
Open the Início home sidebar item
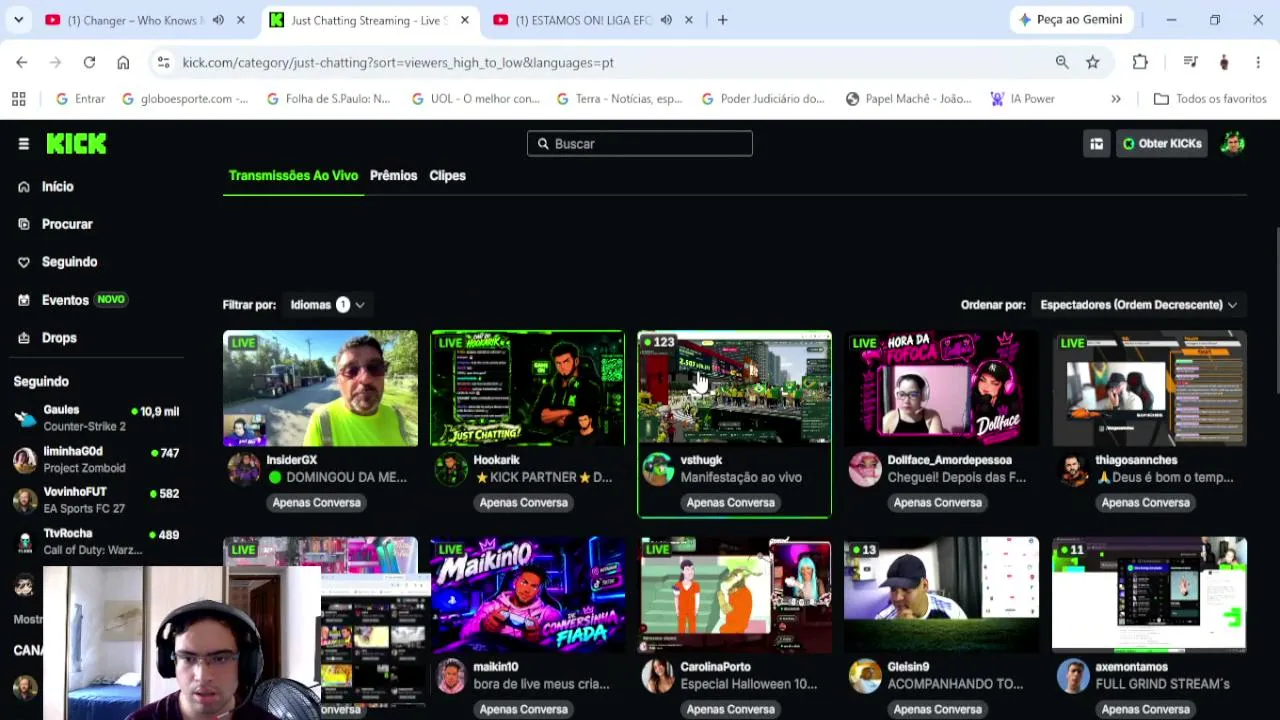tap(47, 187)
